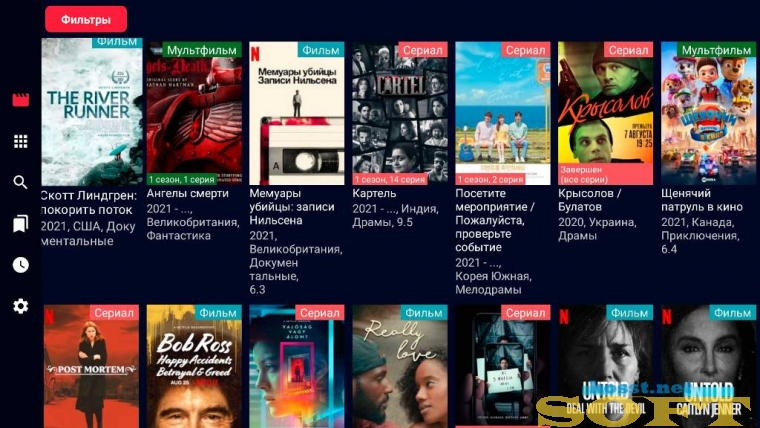Click Сериал badge on Крысолов poster
This screenshot has height=428, width=760.
628,50
